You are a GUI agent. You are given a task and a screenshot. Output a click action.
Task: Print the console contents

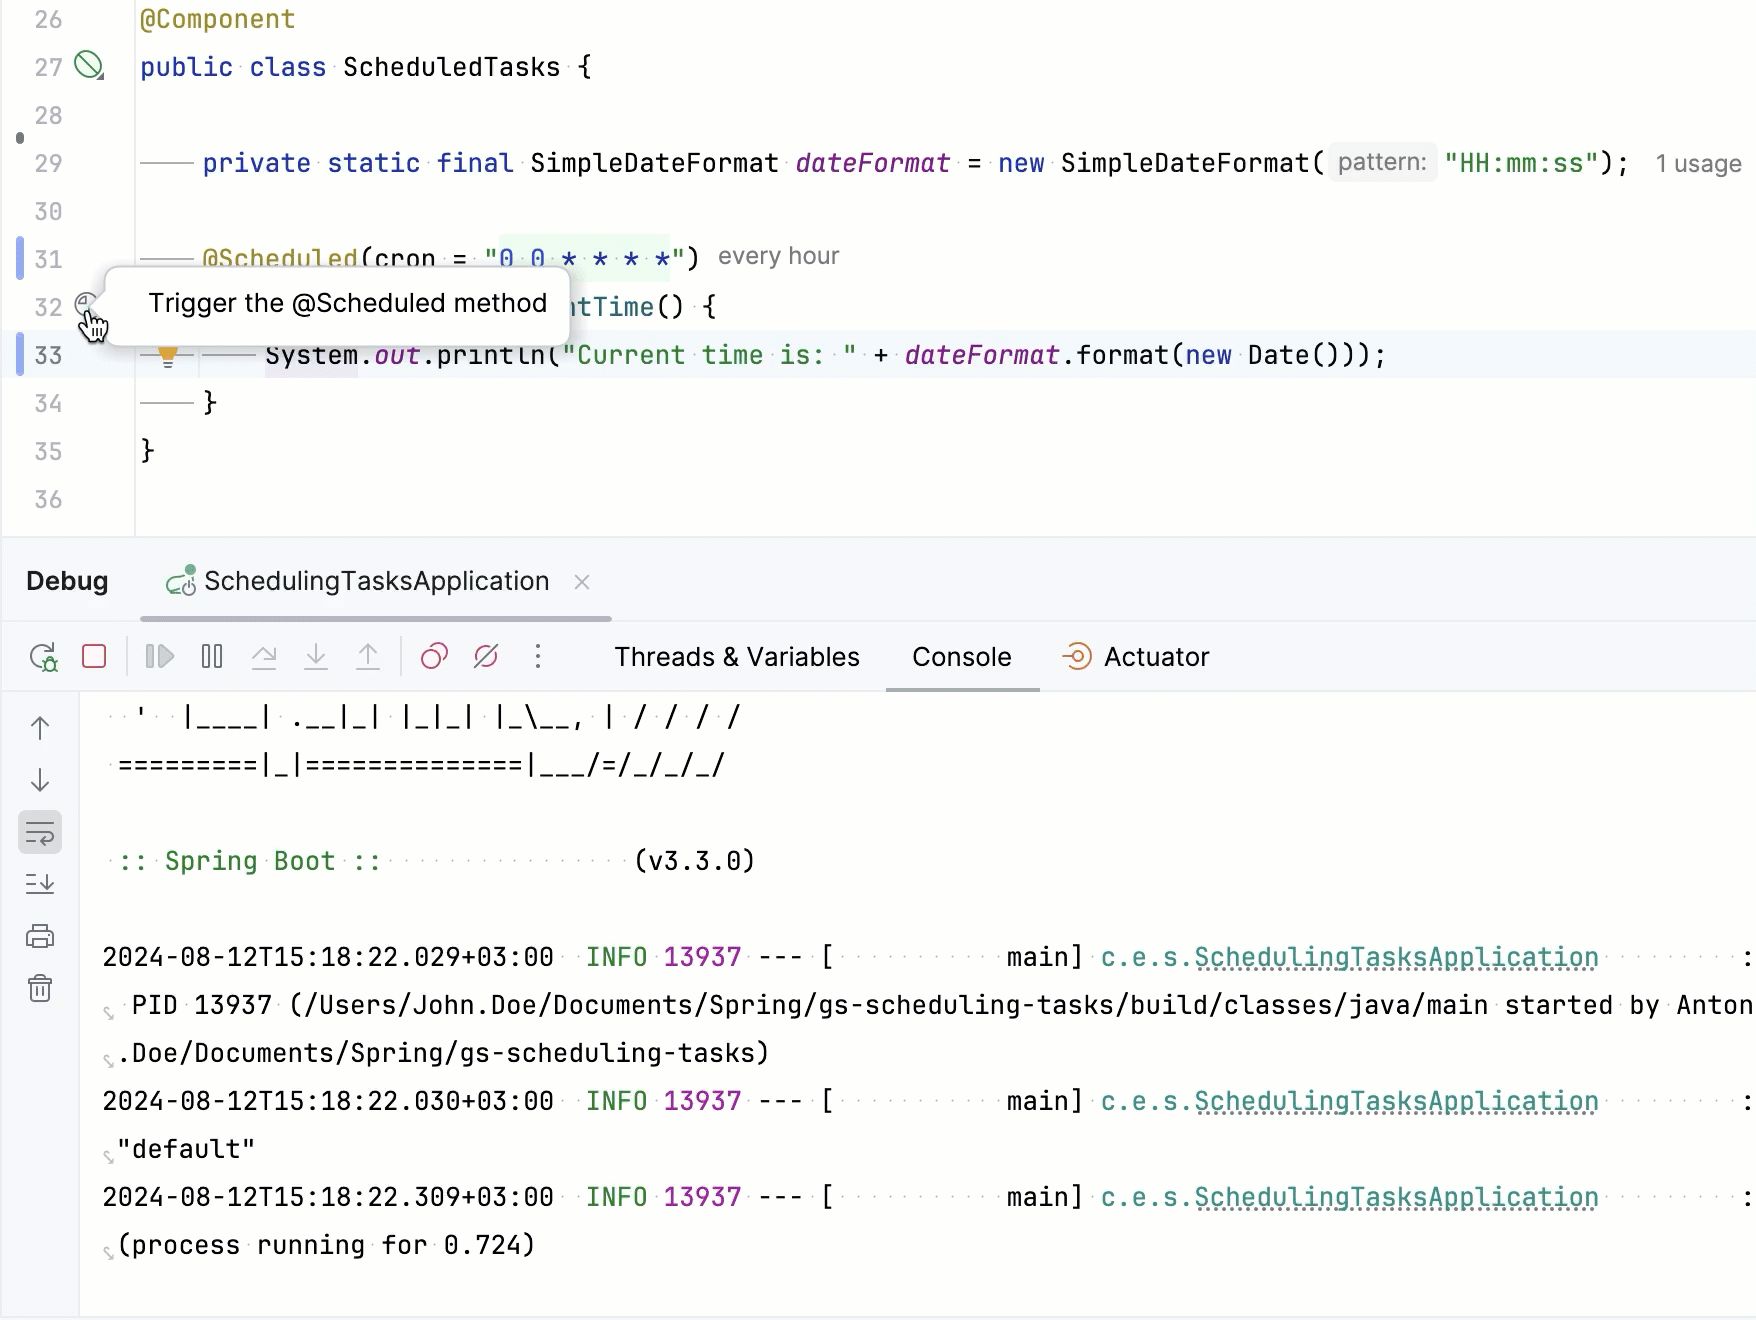click(40, 937)
